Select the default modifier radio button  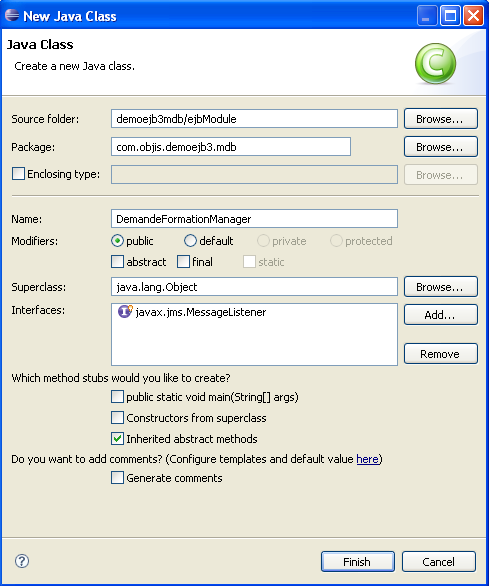coord(190,241)
